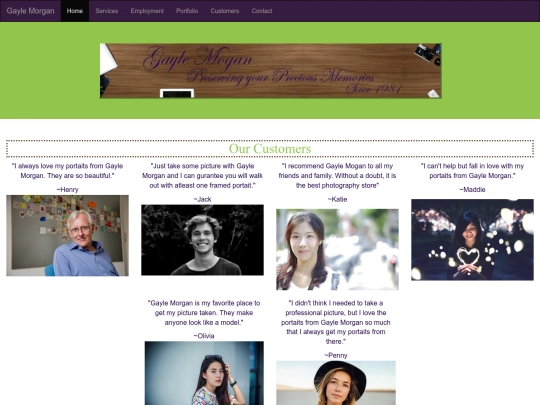Open Henry's portrait photo
Viewport: 540px width, 405px height.
[68, 236]
